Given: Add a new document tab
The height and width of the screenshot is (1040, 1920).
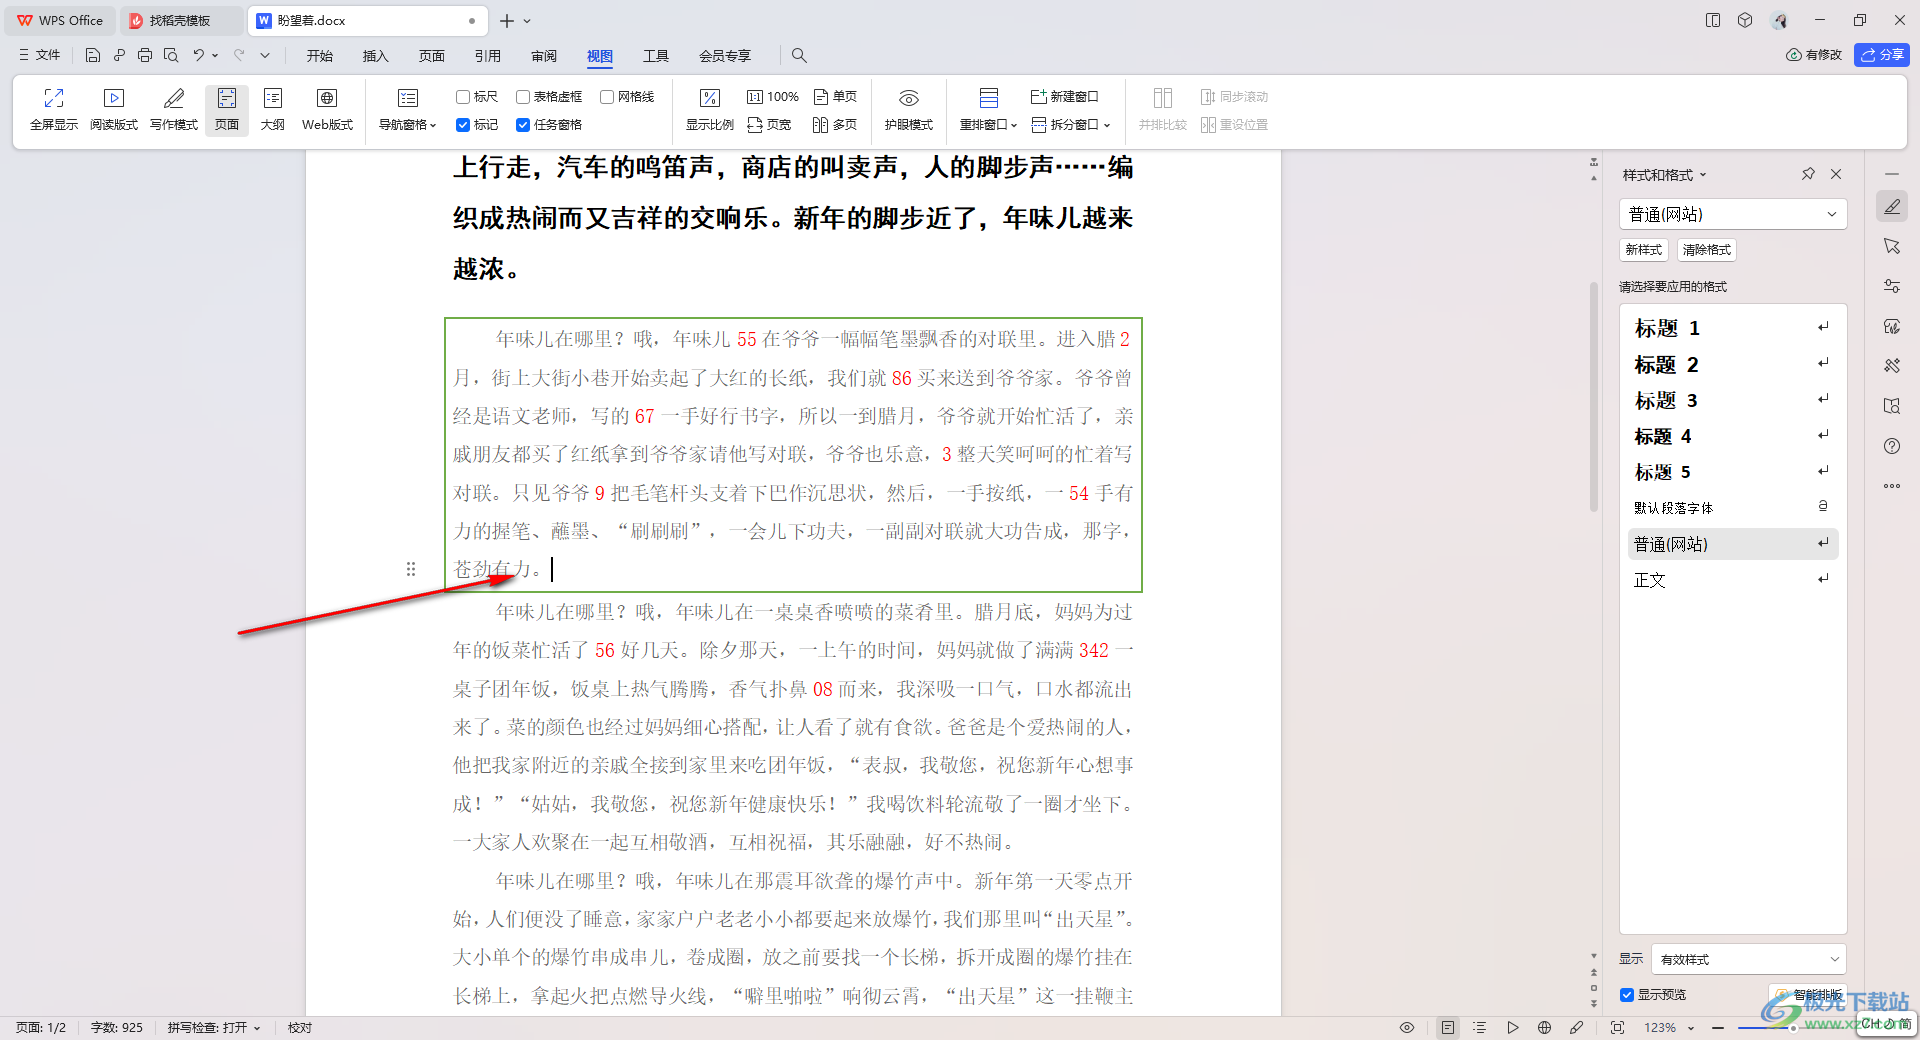Looking at the screenshot, I should click(x=507, y=20).
